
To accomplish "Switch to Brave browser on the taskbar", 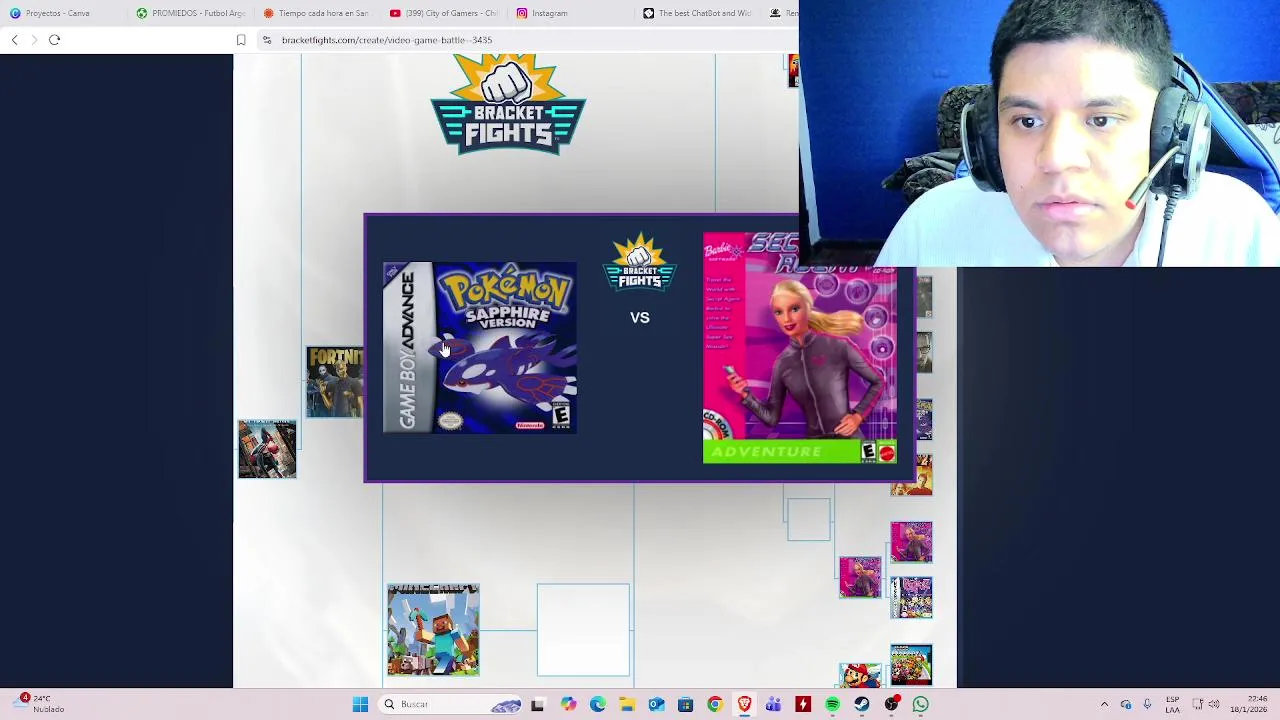I will 744,704.
